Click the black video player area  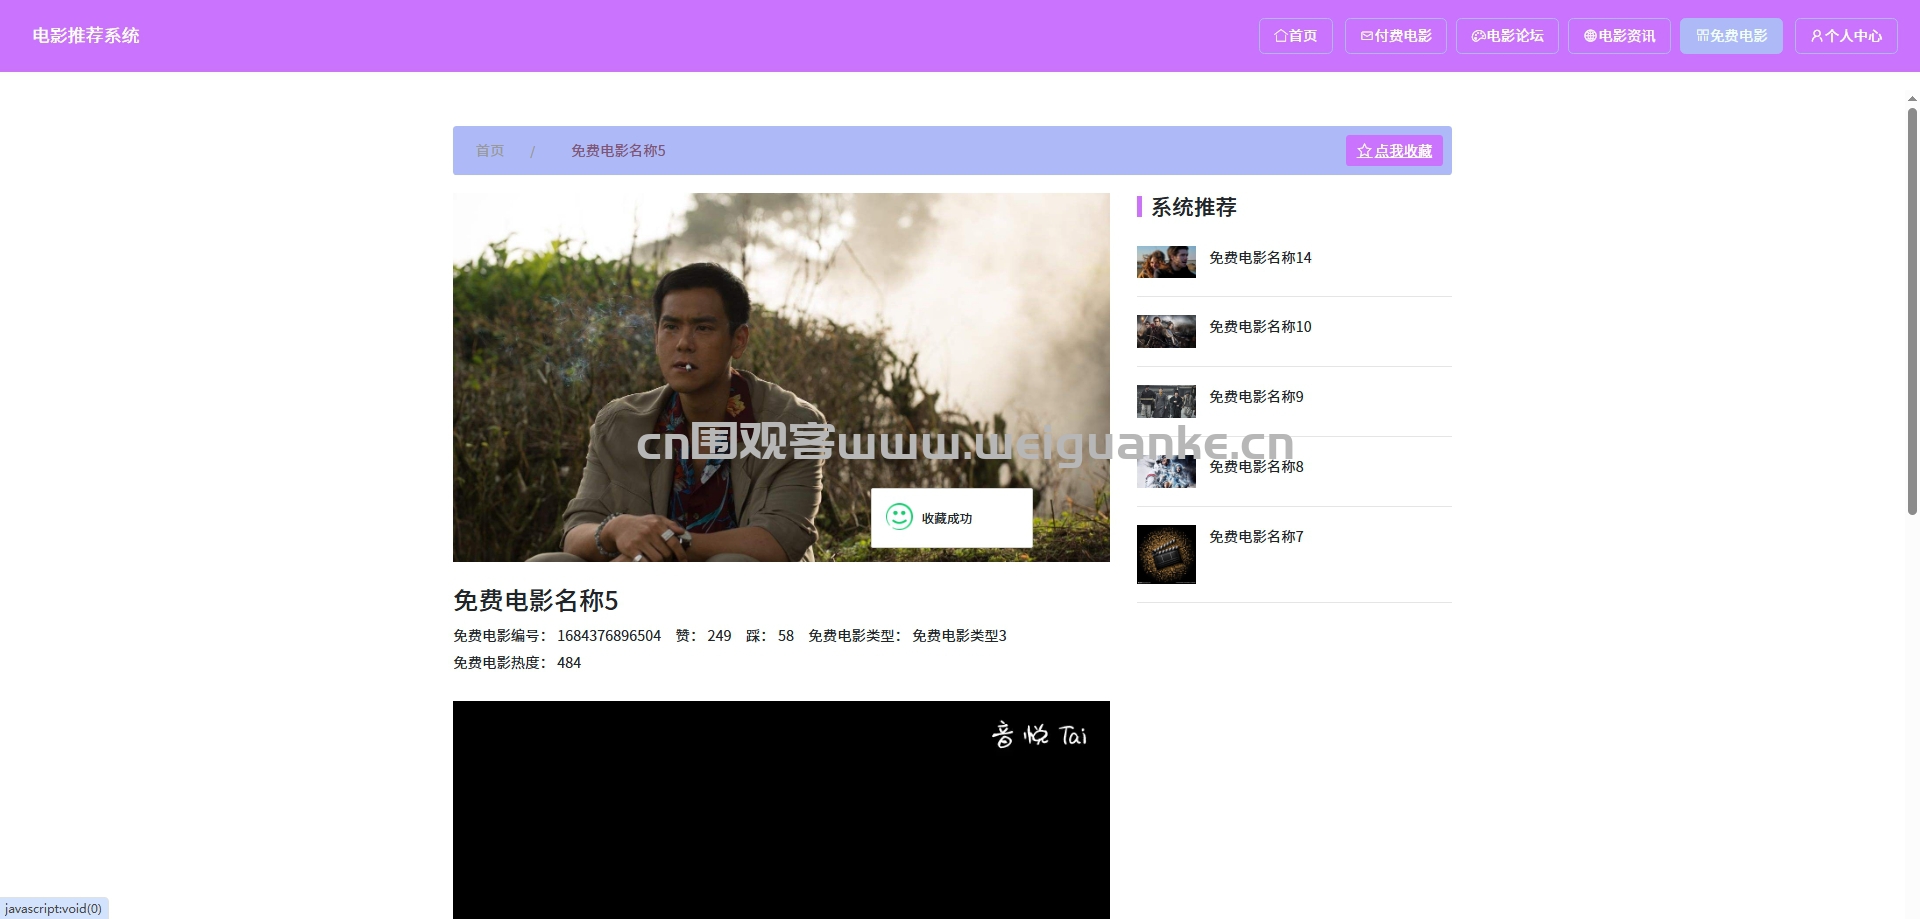[781, 810]
